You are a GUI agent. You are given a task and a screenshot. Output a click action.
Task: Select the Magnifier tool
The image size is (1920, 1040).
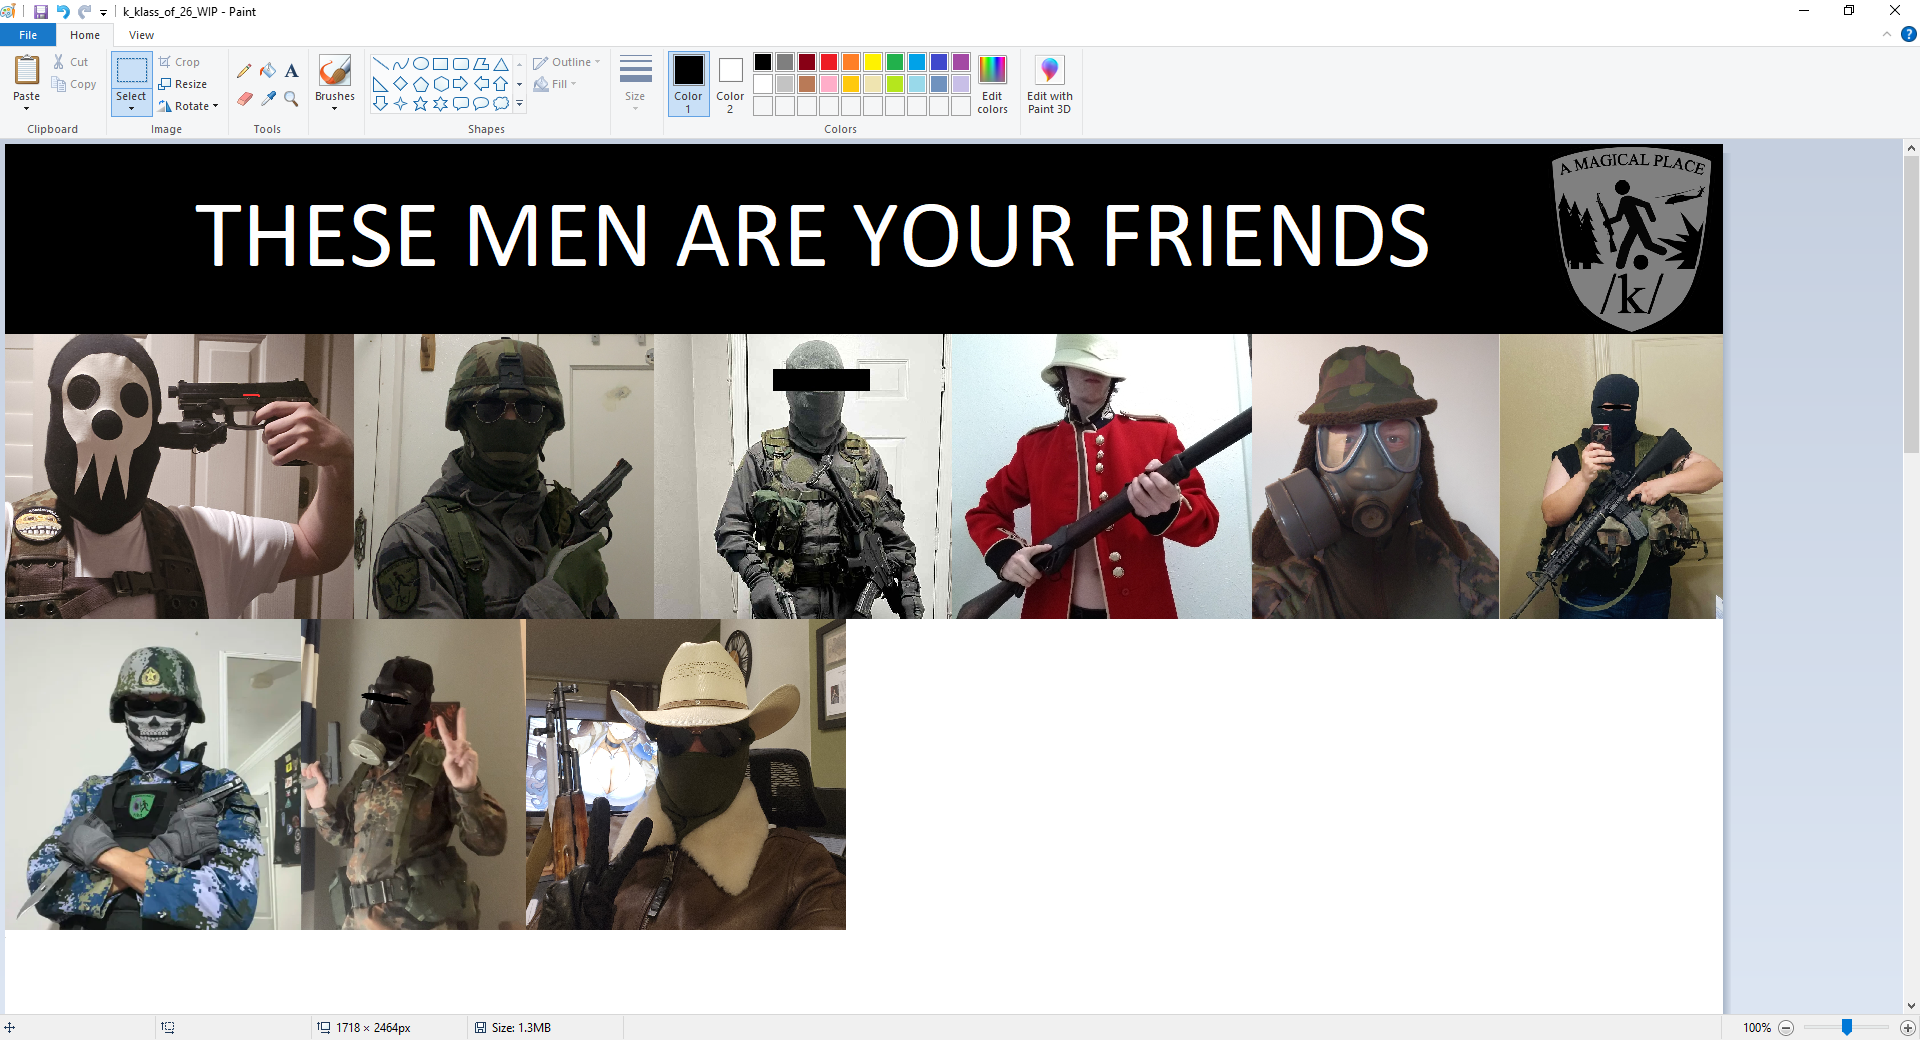(x=292, y=99)
